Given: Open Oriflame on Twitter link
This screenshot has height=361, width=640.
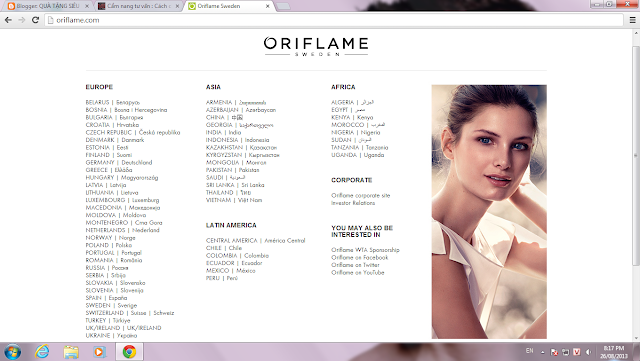Looking at the screenshot, I should point(356,265).
